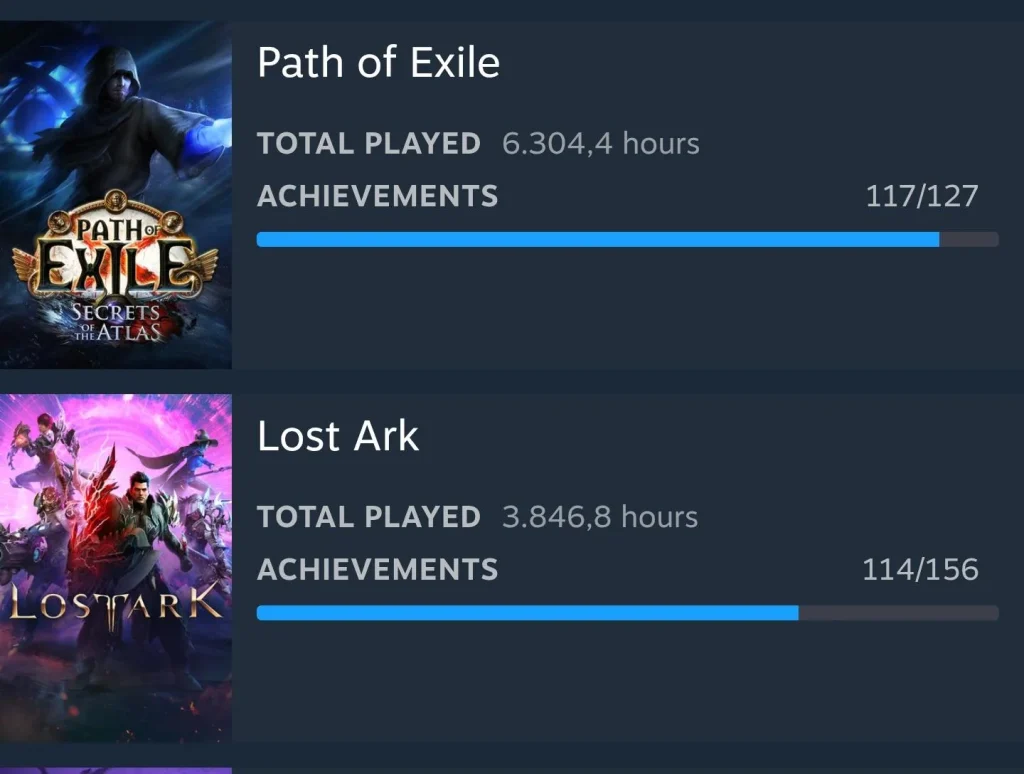The height and width of the screenshot is (774, 1024).
Task: View Lost Ark ACHIEVEMENTS label
Action: pyautogui.click(x=377, y=569)
